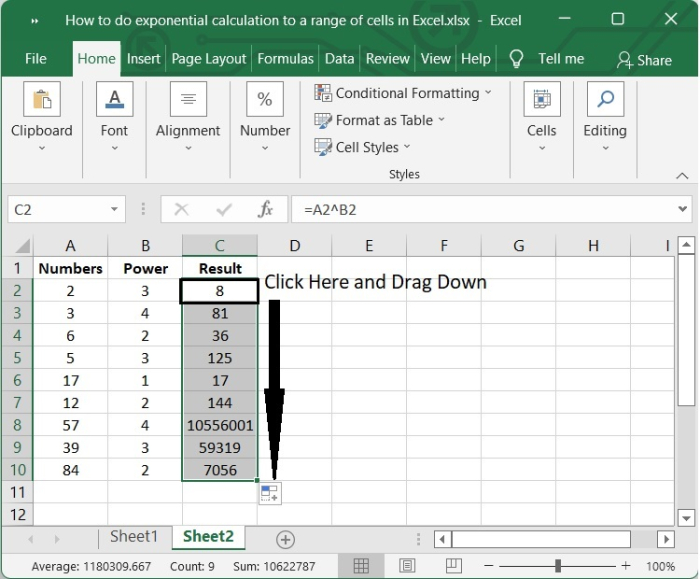Switch to the Sheet1 worksheet tab
Viewport: 700px width, 579px height.
[133, 537]
